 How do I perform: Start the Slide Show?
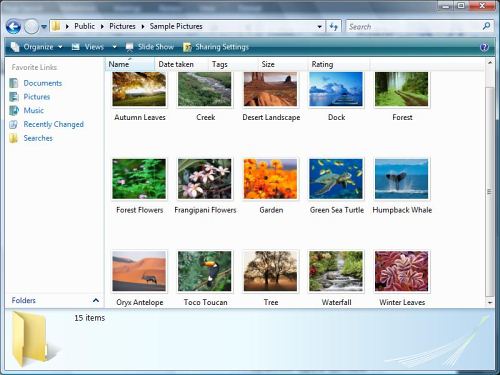click(x=149, y=47)
